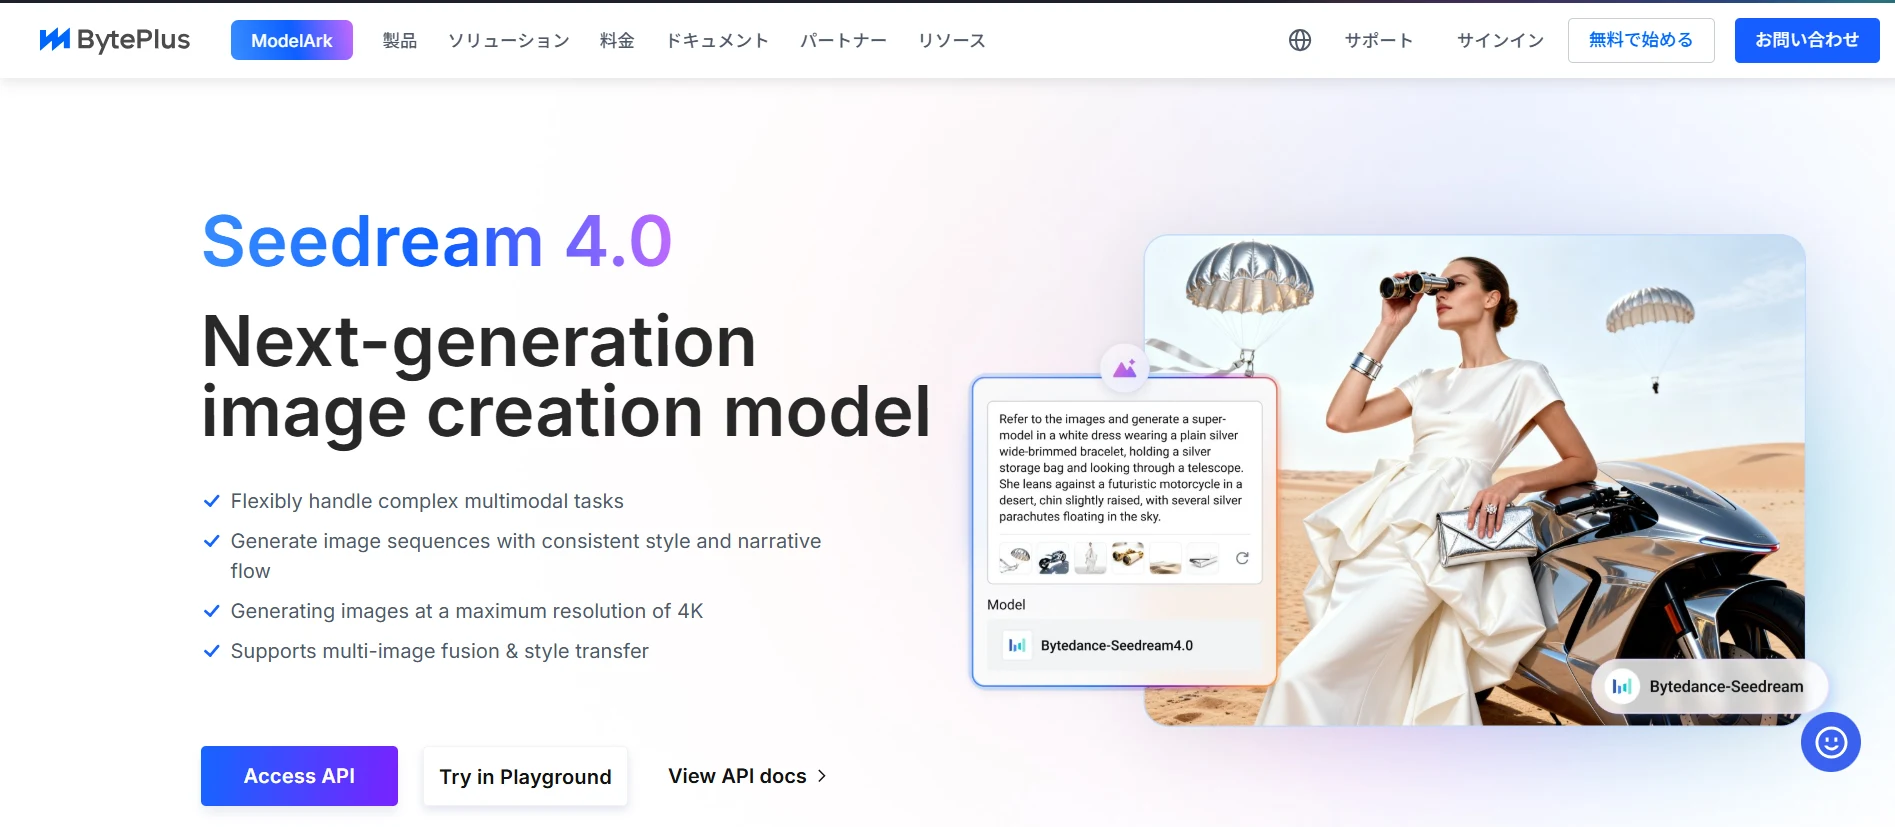The width and height of the screenshot is (1895, 827).
Task: Click the Bytedance-Seedream badge on the image
Action: tap(1710, 686)
